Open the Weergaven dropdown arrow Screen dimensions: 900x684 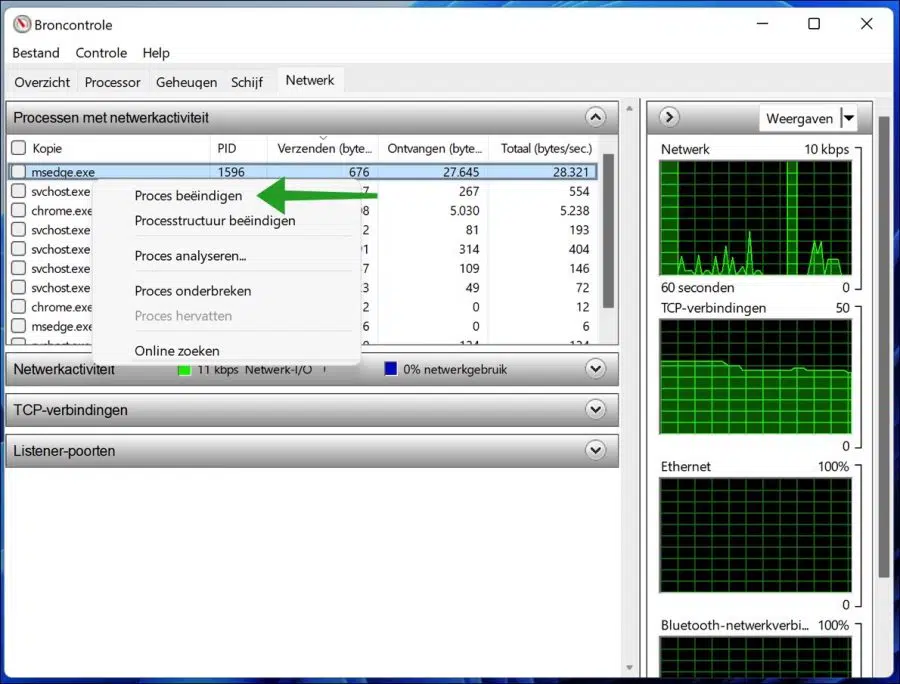tap(848, 118)
